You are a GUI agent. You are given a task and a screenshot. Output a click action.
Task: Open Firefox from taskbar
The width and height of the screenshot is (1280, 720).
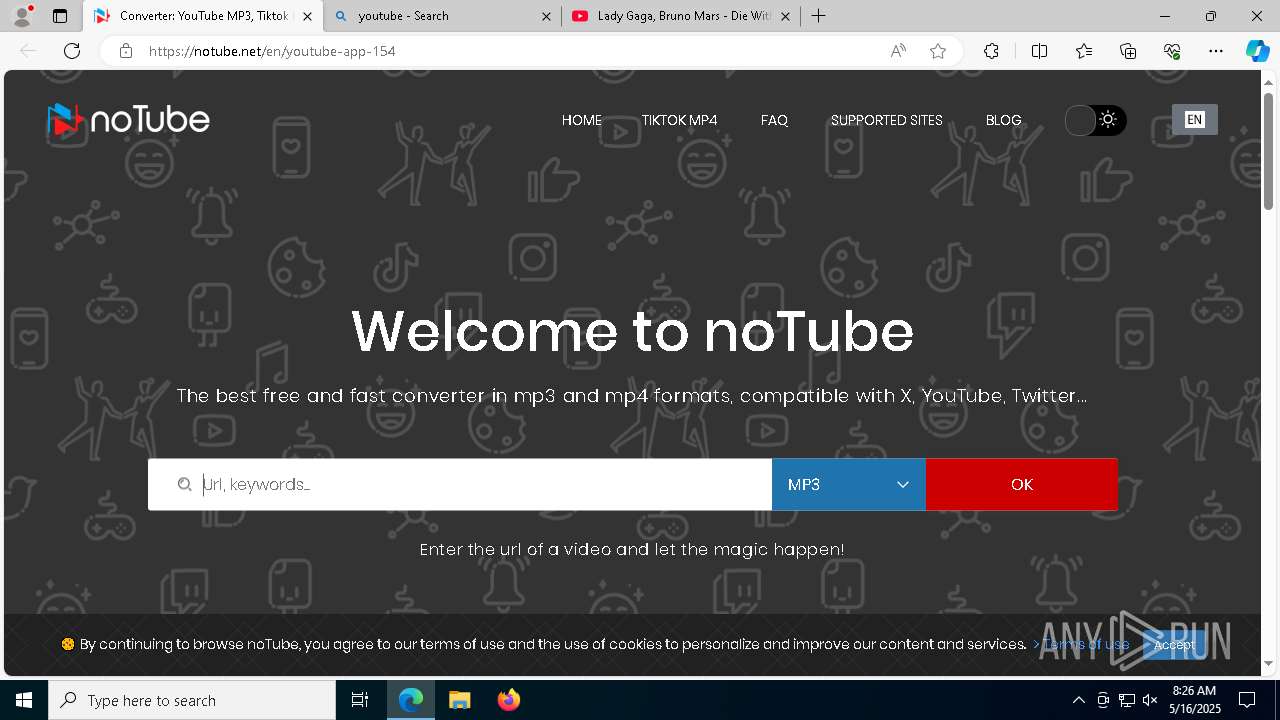pos(508,700)
